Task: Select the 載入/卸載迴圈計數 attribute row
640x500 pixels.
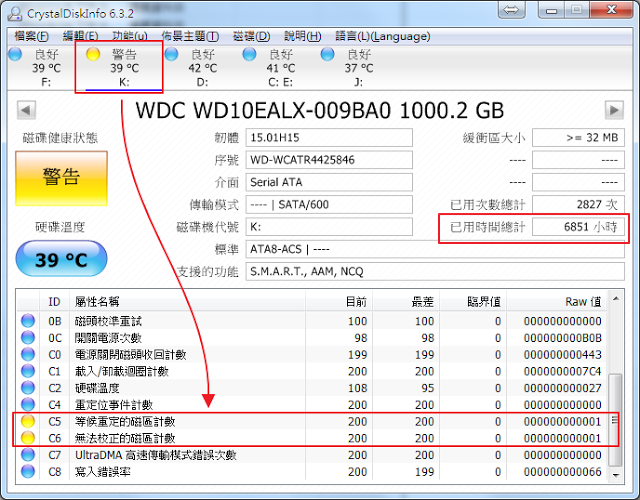Action: (x=312, y=371)
